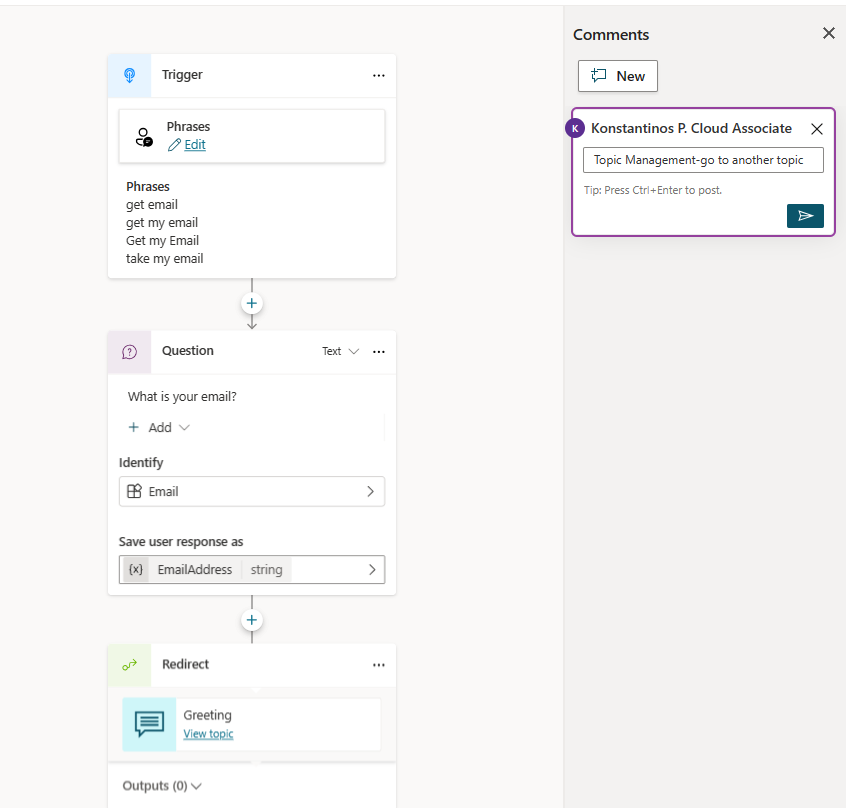Click the New comment button

(618, 76)
